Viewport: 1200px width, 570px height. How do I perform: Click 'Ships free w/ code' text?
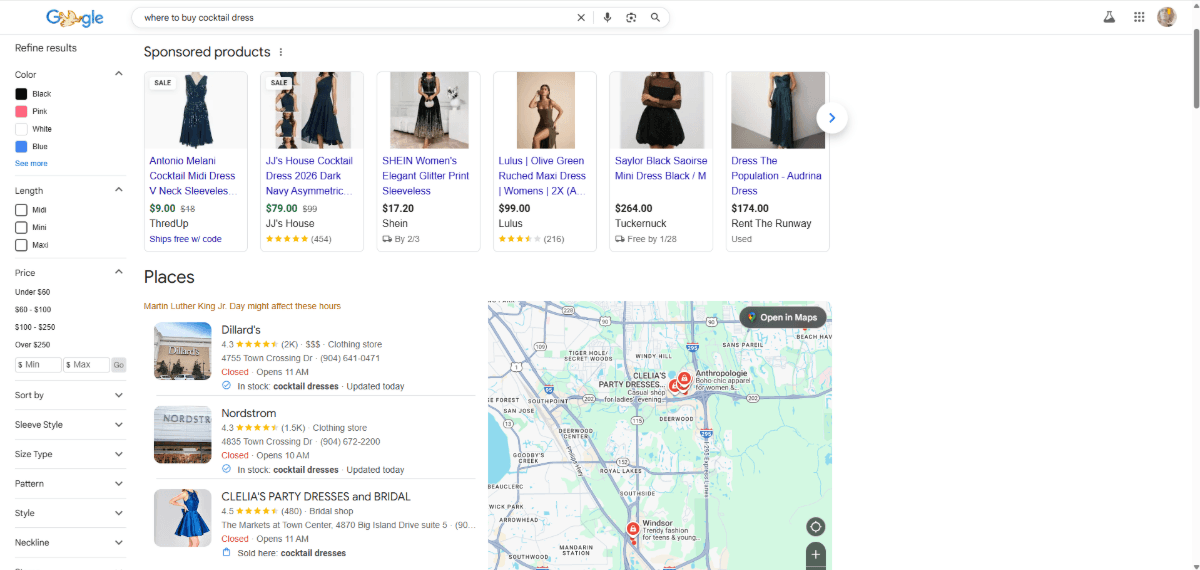click(x=185, y=239)
